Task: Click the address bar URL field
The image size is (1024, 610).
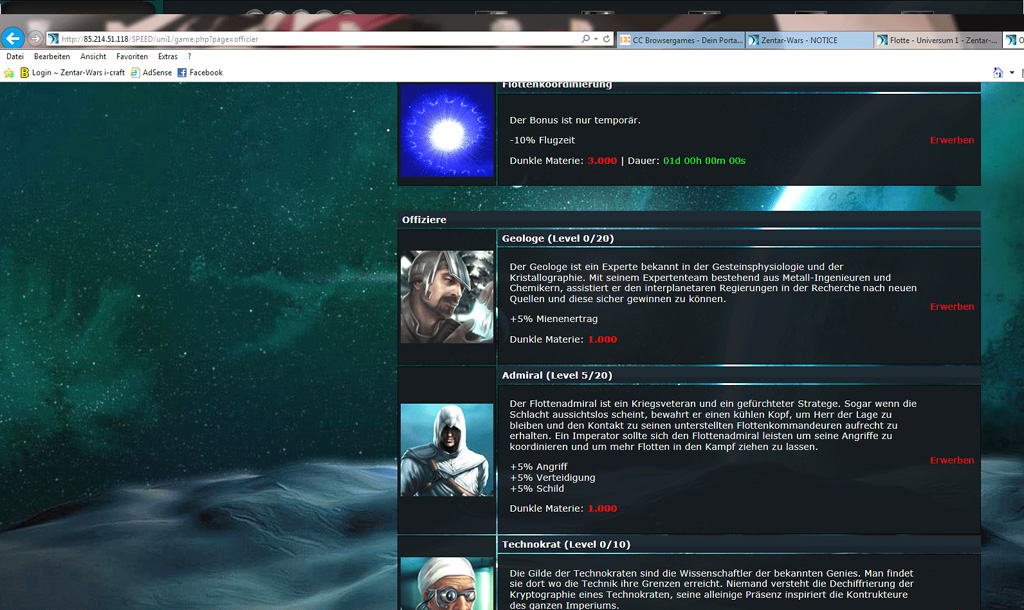Action: tap(313, 39)
